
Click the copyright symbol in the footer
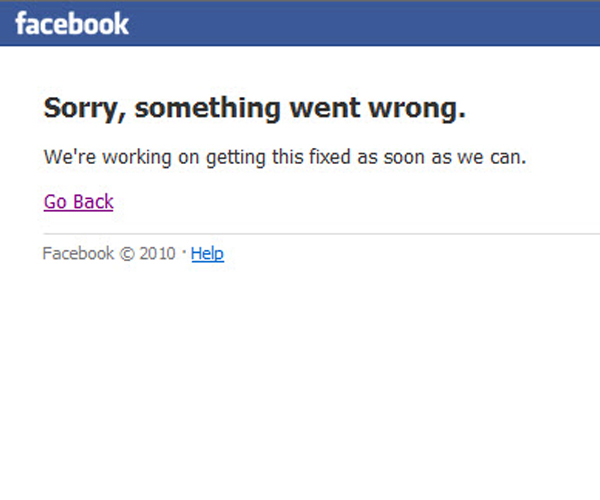127,254
